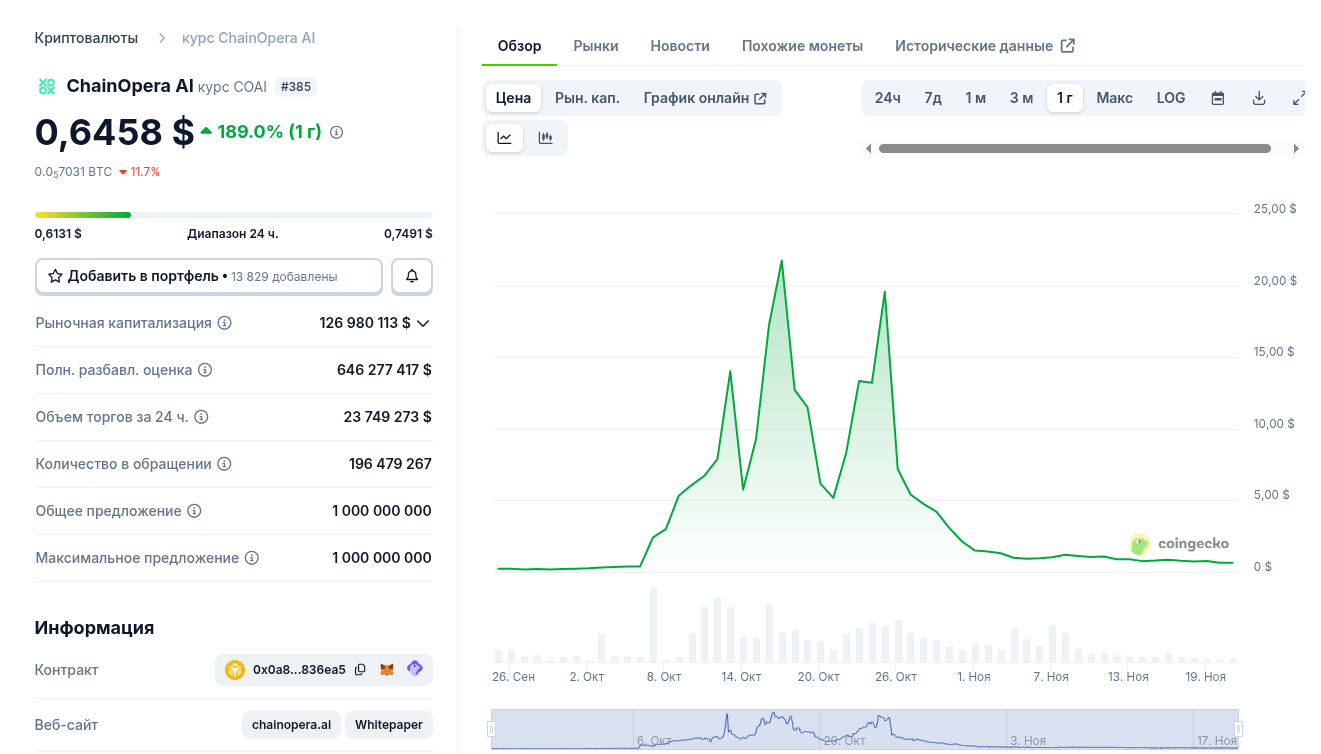Click info icon next to market capitalization
The height and width of the screenshot is (754, 1321).
point(225,323)
